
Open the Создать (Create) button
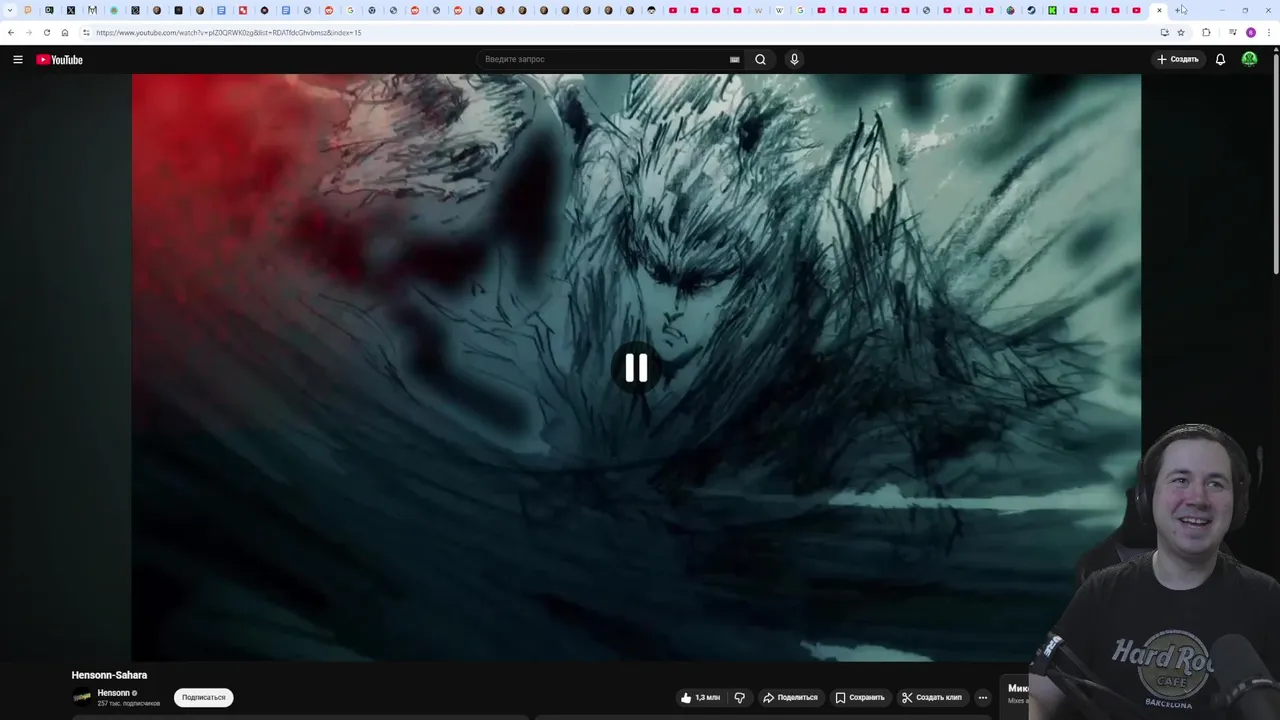pos(1178,59)
